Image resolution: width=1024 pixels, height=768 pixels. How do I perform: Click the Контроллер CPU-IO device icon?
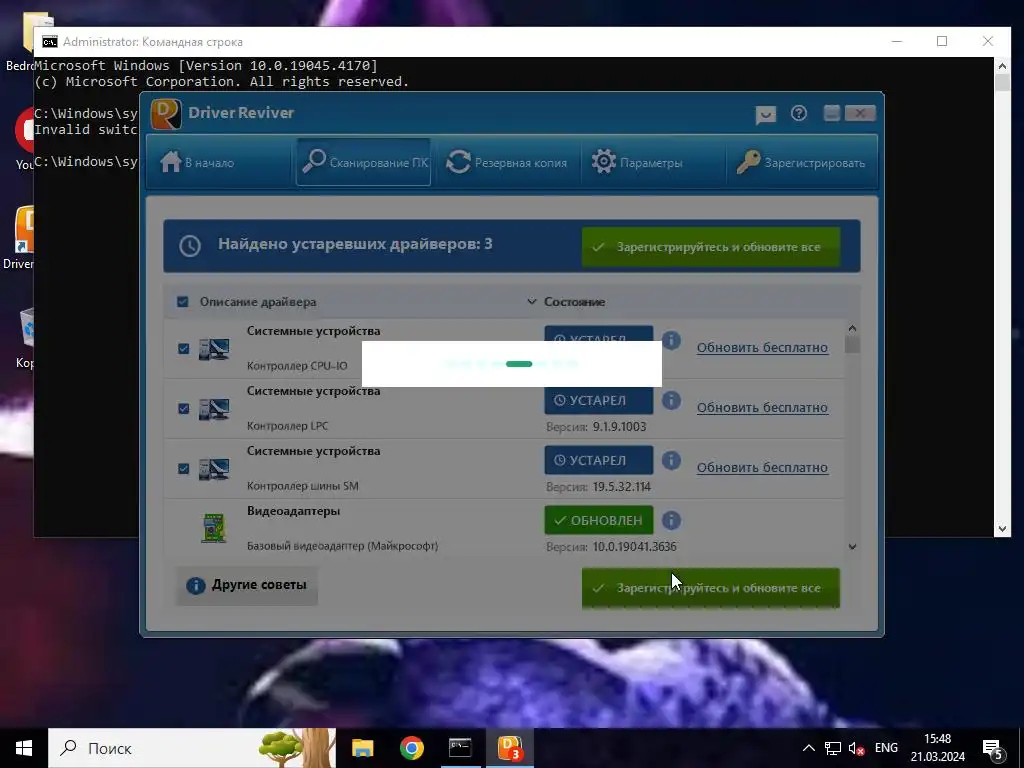pos(214,349)
